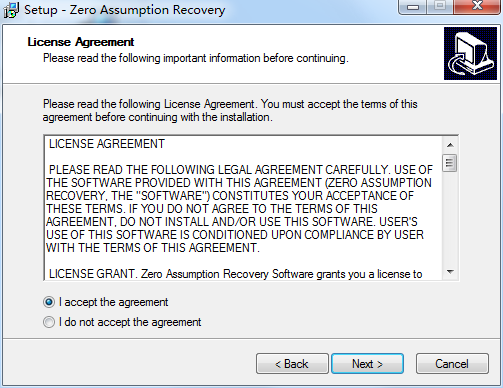This screenshot has height=388, width=503.
Task: Click the empty scrollbar track below the thumb
Action: tap(450, 218)
